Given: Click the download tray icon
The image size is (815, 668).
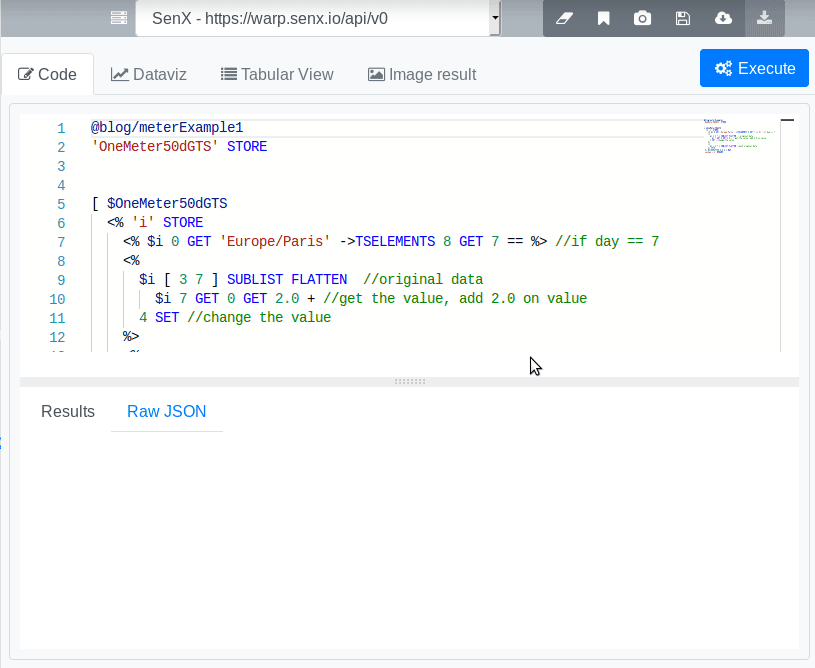Looking at the screenshot, I should [764, 19].
